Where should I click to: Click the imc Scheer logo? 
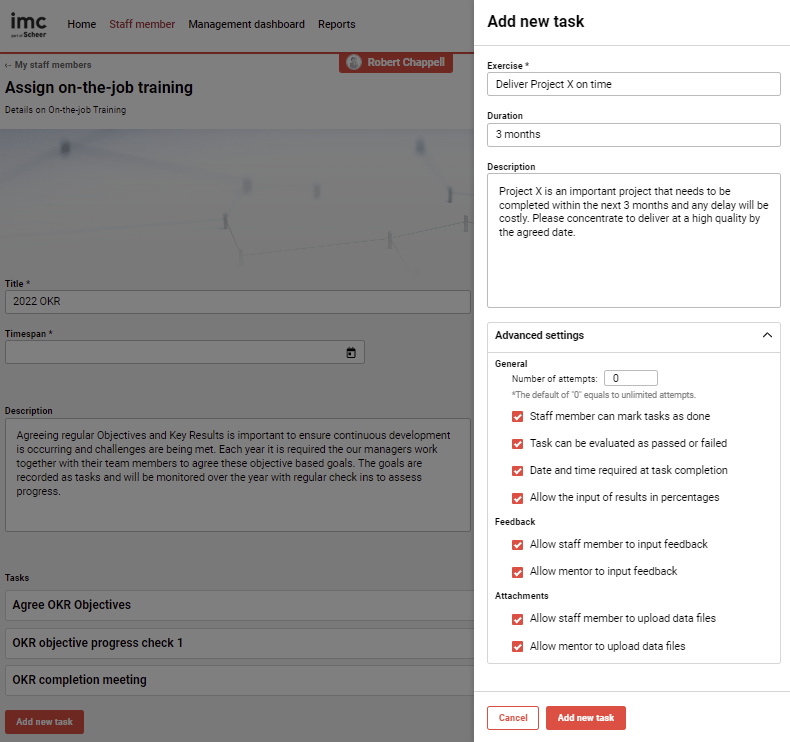[x=28, y=25]
